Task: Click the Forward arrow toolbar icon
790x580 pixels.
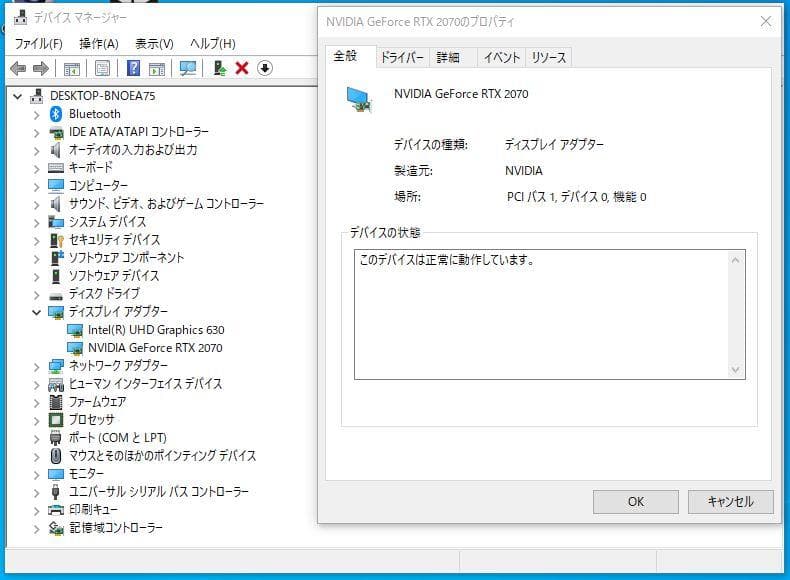Action: click(x=41, y=68)
